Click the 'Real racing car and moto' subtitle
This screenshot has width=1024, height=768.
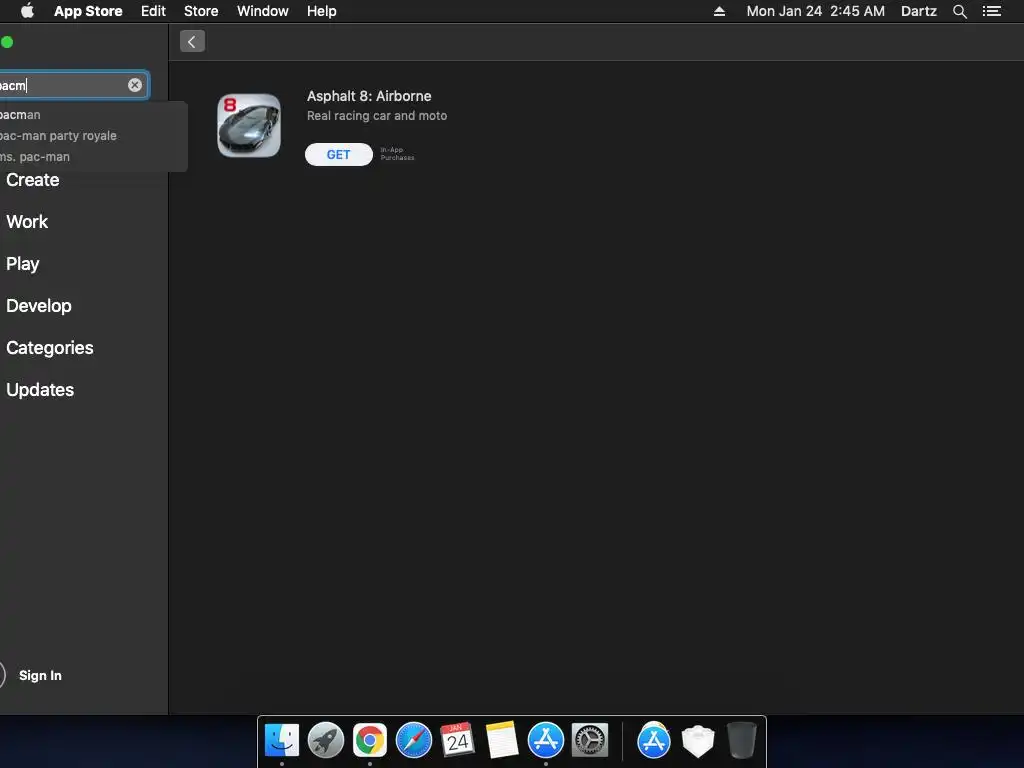coord(377,116)
